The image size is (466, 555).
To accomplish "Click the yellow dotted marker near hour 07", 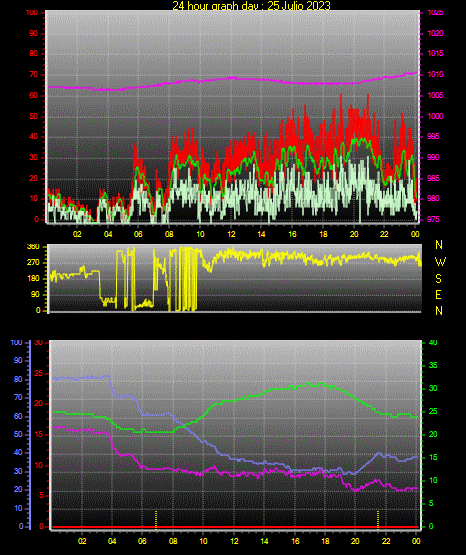I will tap(156, 519).
